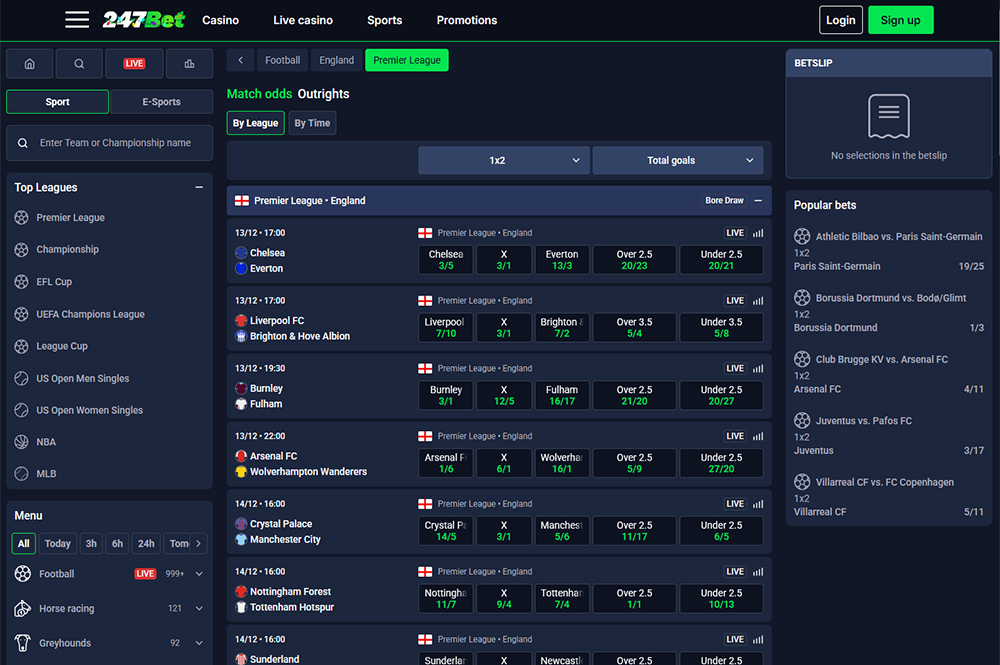Focus the team or championship search field

(x=120, y=143)
